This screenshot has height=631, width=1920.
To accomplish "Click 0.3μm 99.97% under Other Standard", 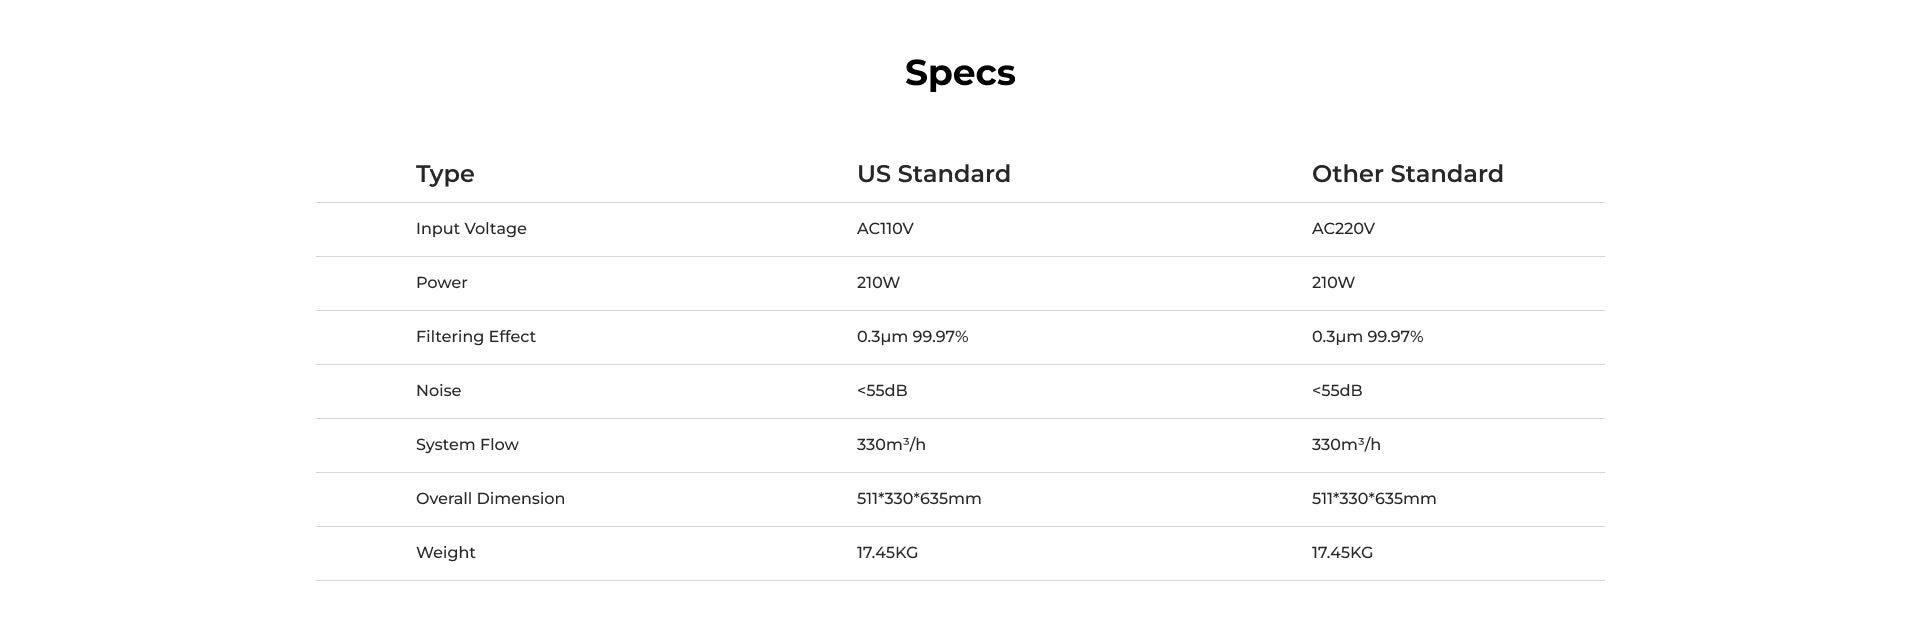I will click(x=1367, y=337).
